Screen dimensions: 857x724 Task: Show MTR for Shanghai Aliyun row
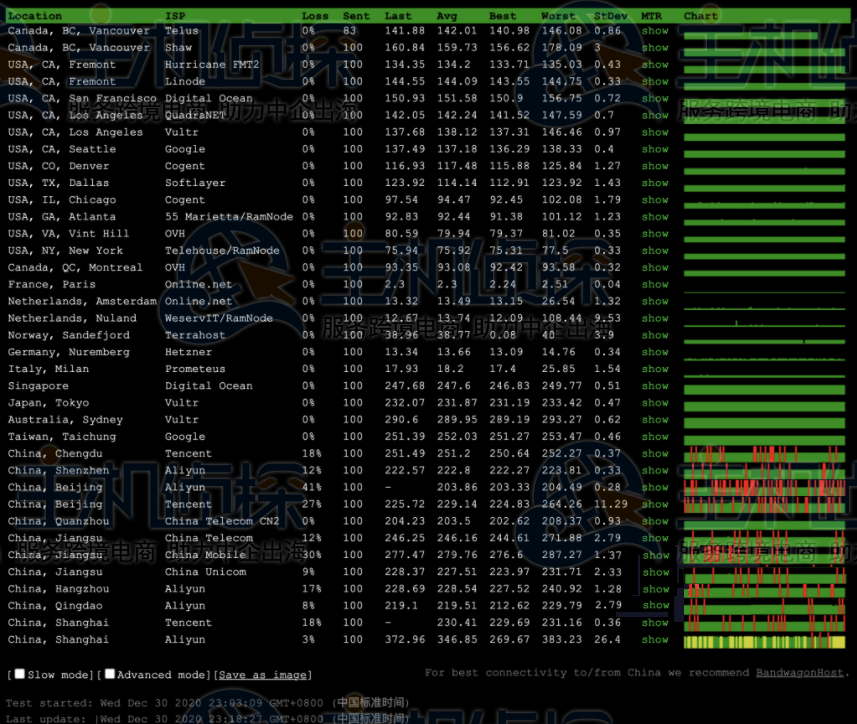(x=655, y=640)
